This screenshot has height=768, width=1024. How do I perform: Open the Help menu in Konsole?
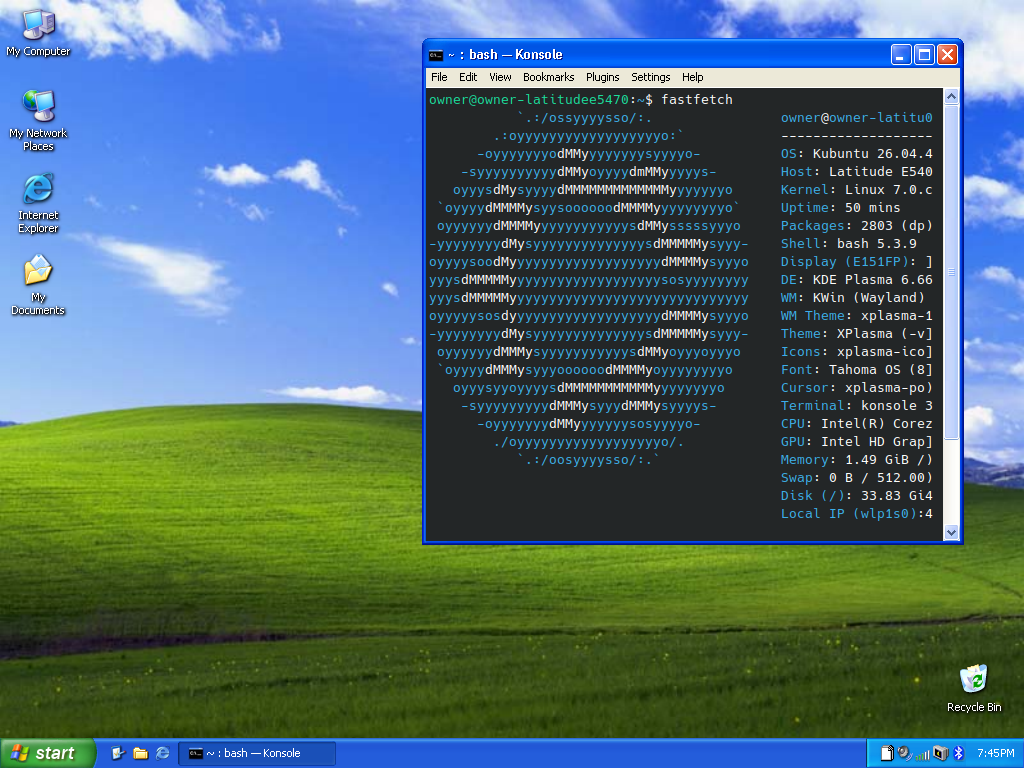coord(692,77)
